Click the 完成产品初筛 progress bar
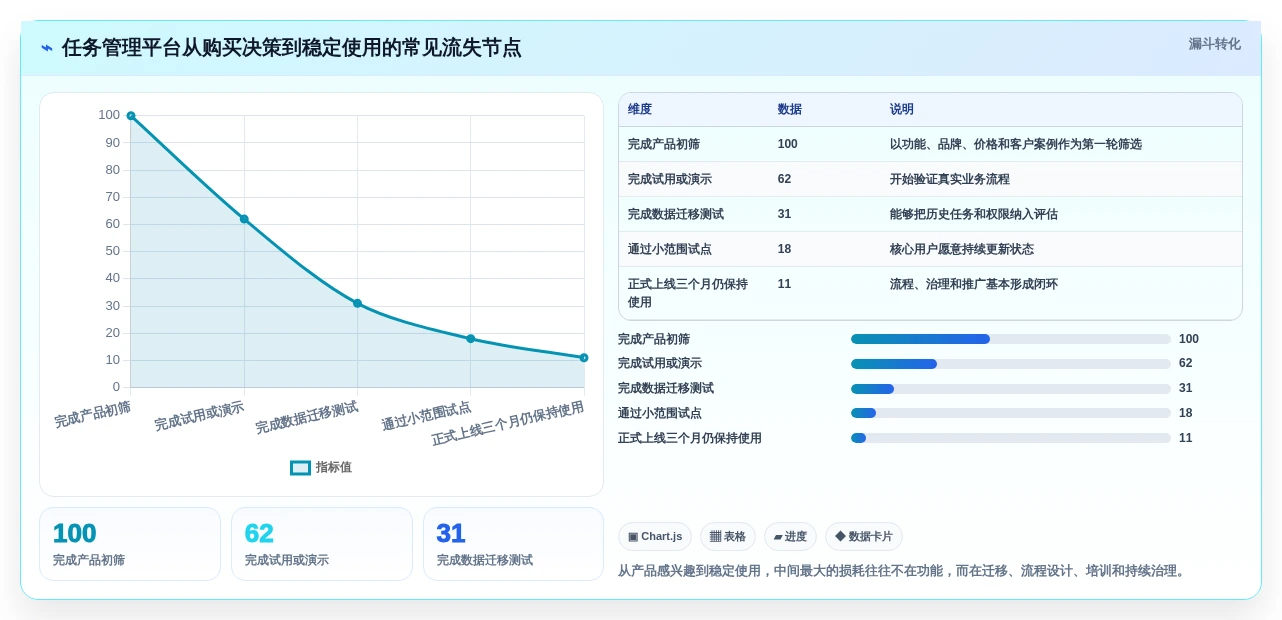The image size is (1282, 620). (1011, 339)
